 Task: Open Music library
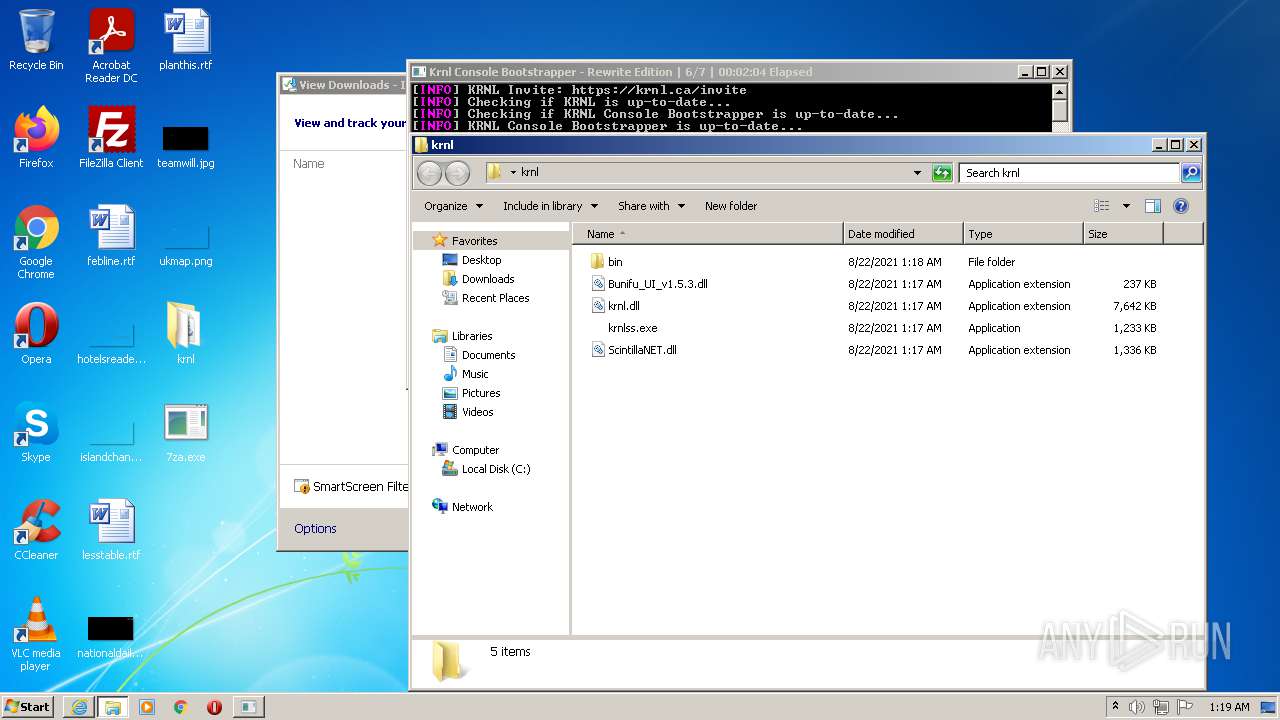click(x=475, y=374)
